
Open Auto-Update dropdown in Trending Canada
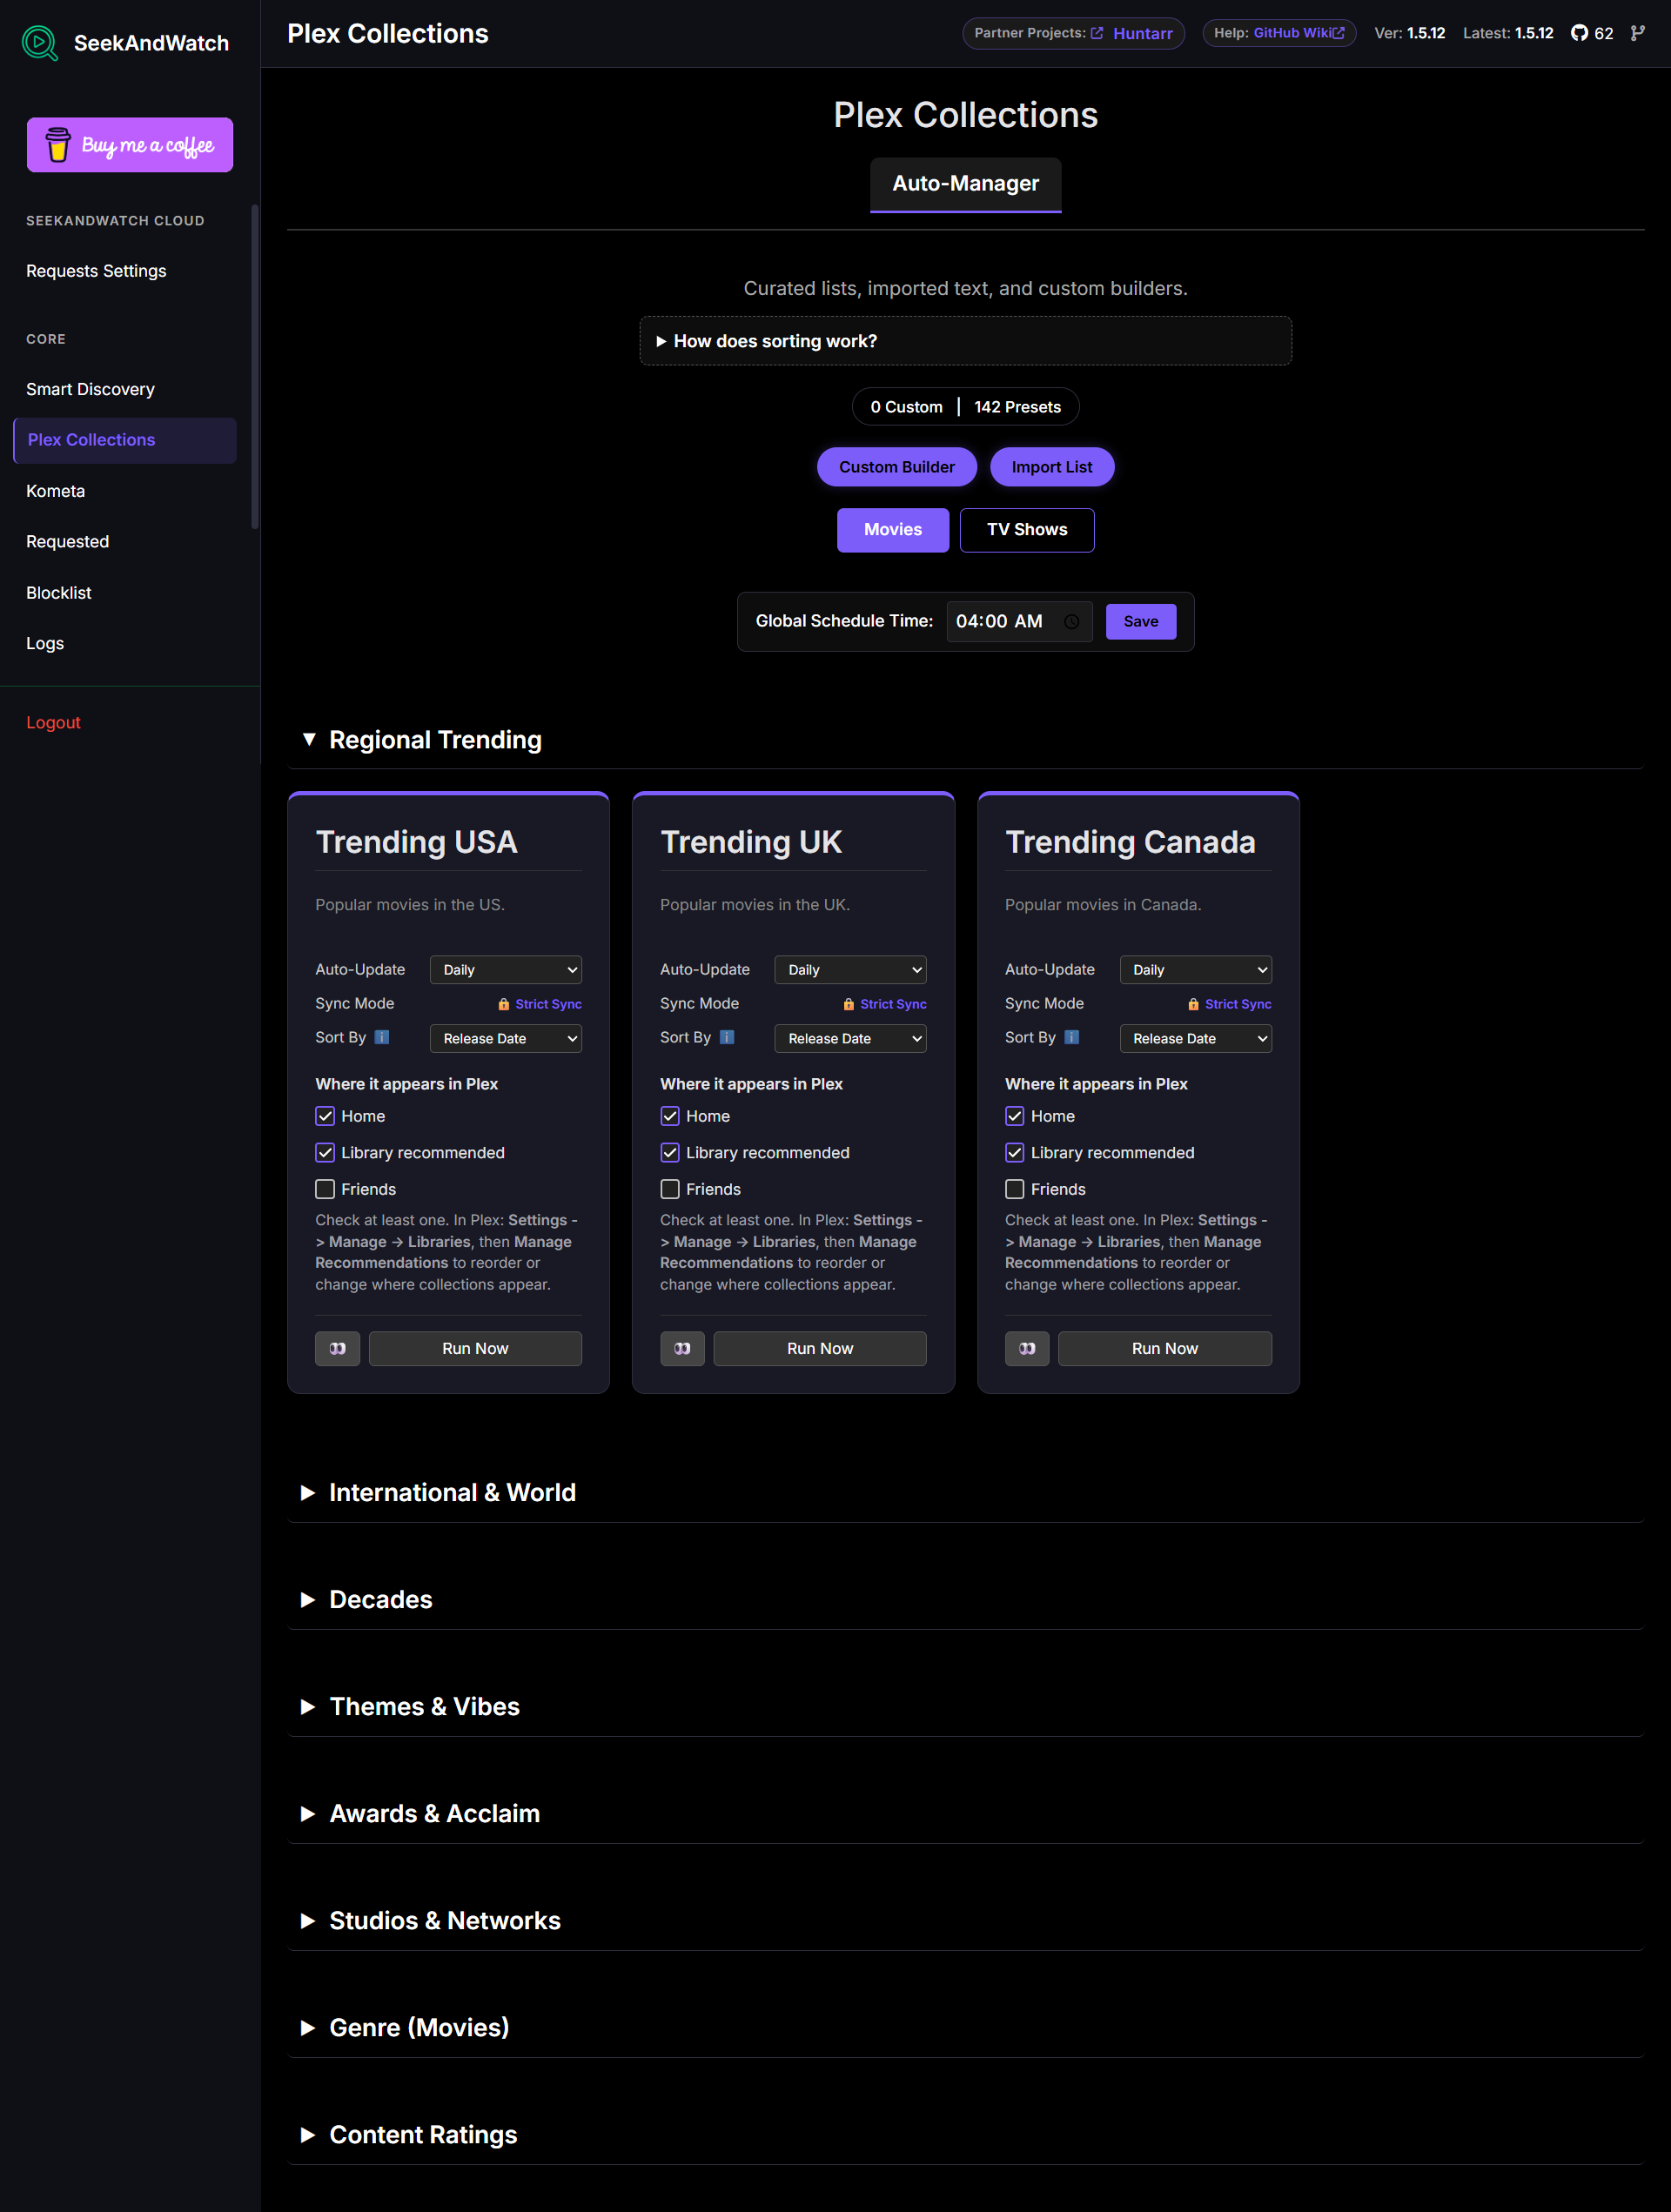(x=1196, y=970)
